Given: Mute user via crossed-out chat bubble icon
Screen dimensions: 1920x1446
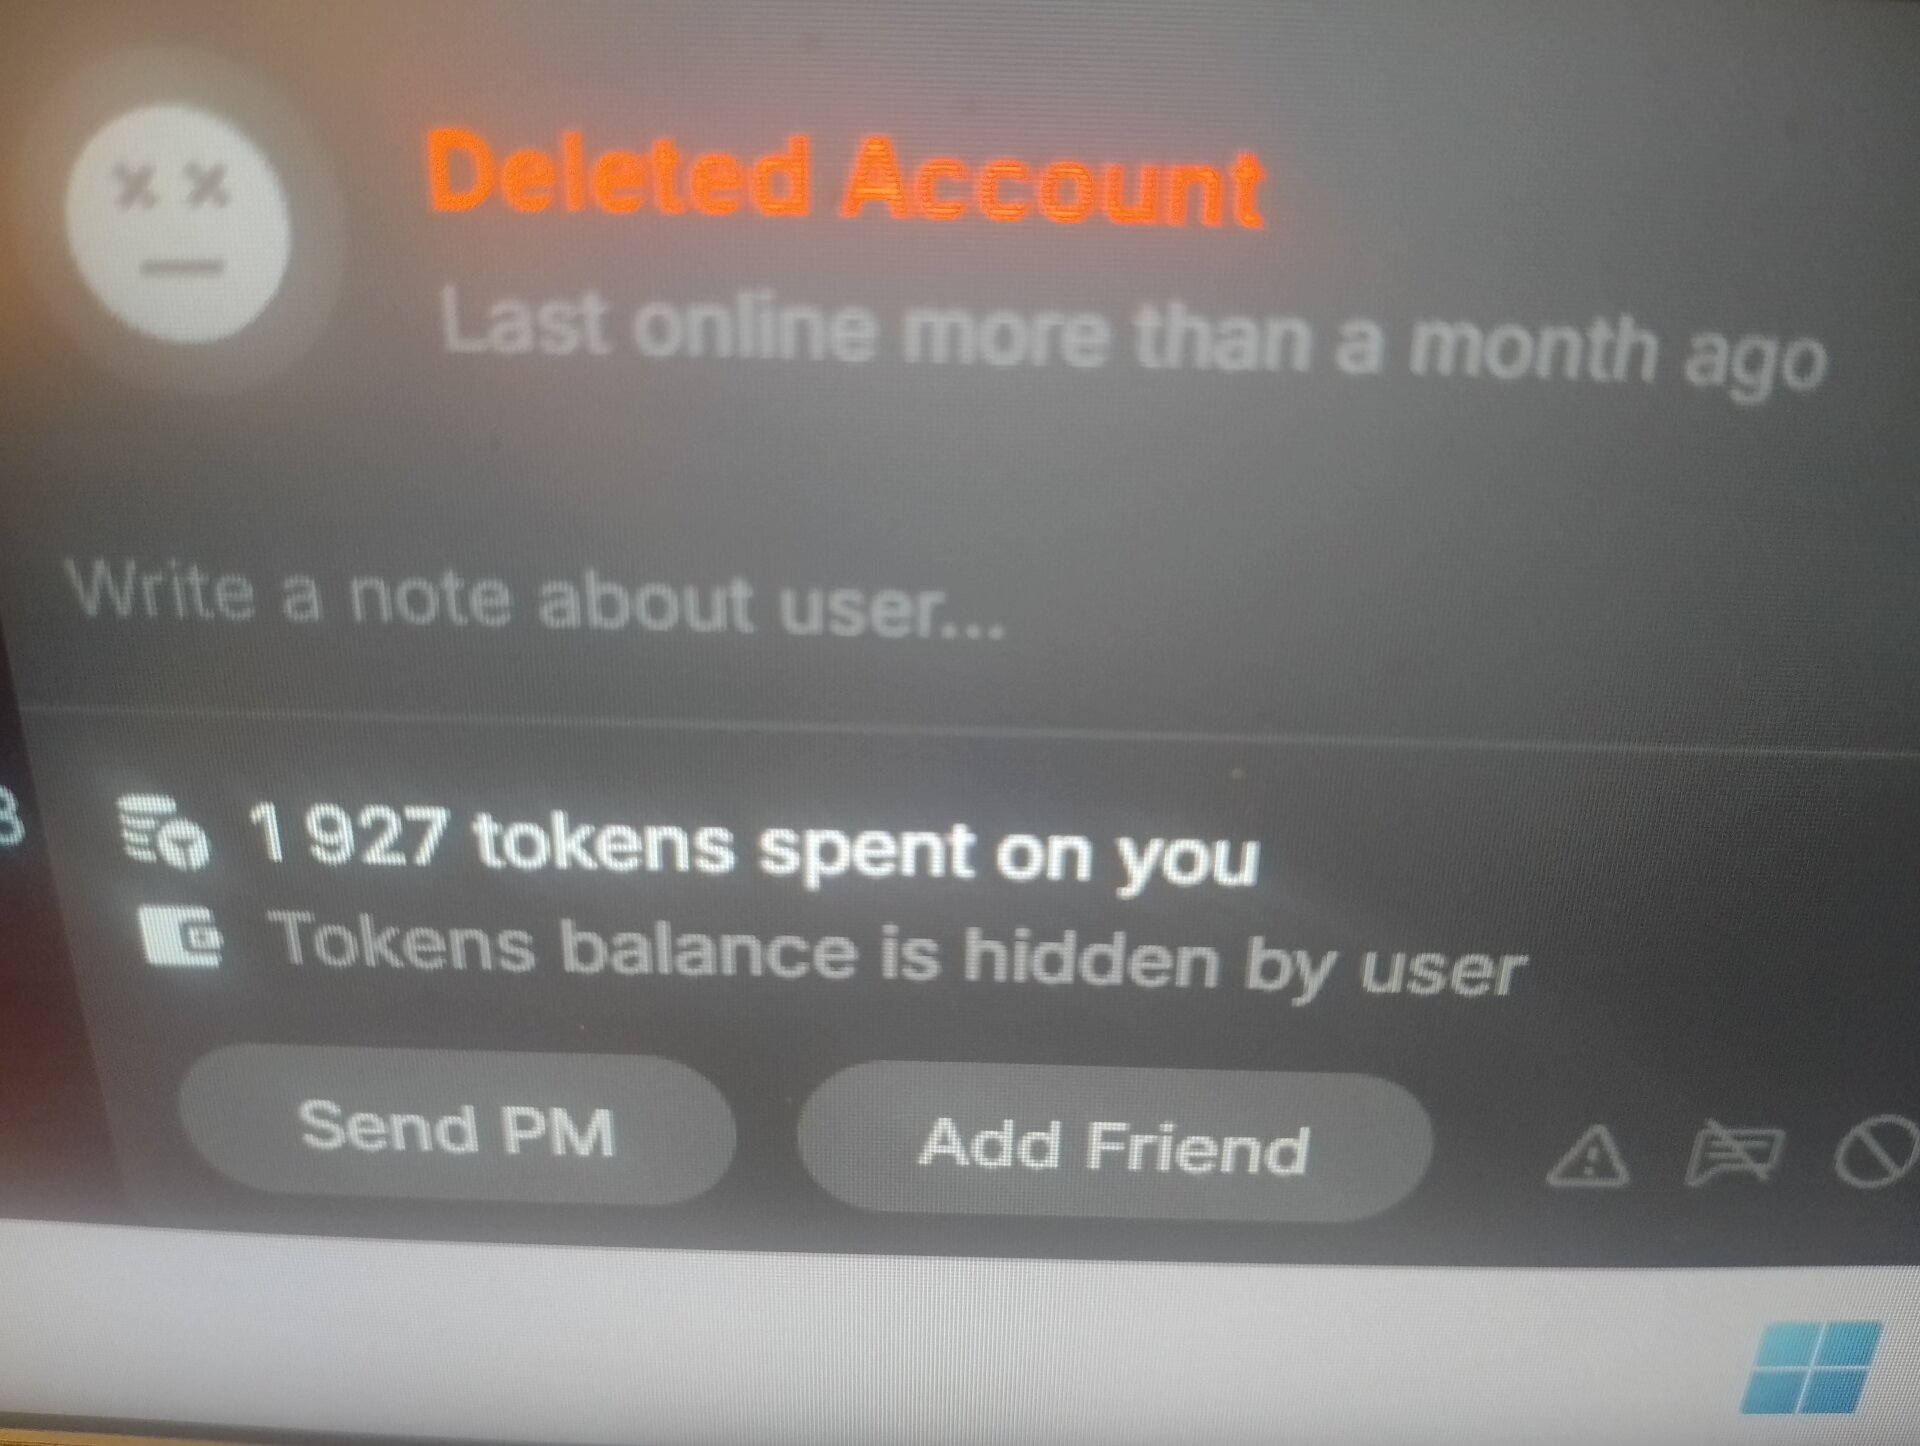Looking at the screenshot, I should 1733,1153.
